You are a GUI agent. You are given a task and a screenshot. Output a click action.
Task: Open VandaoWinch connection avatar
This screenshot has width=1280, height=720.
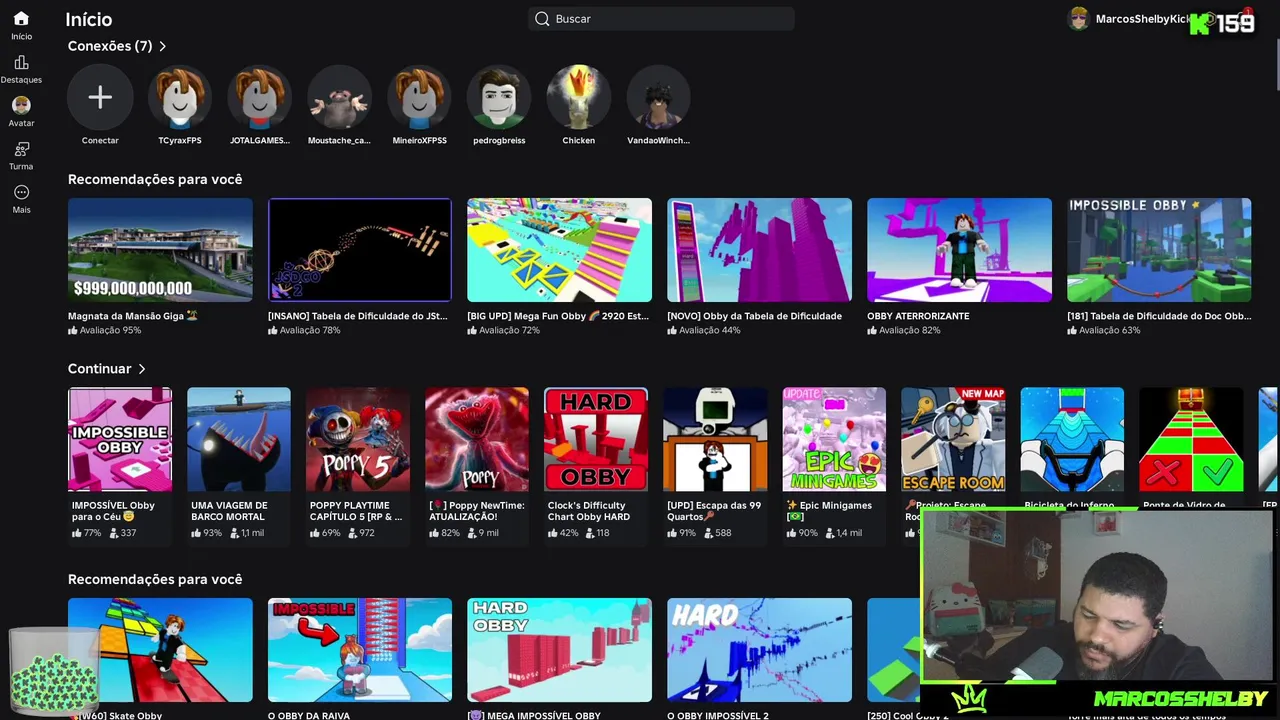point(658,97)
